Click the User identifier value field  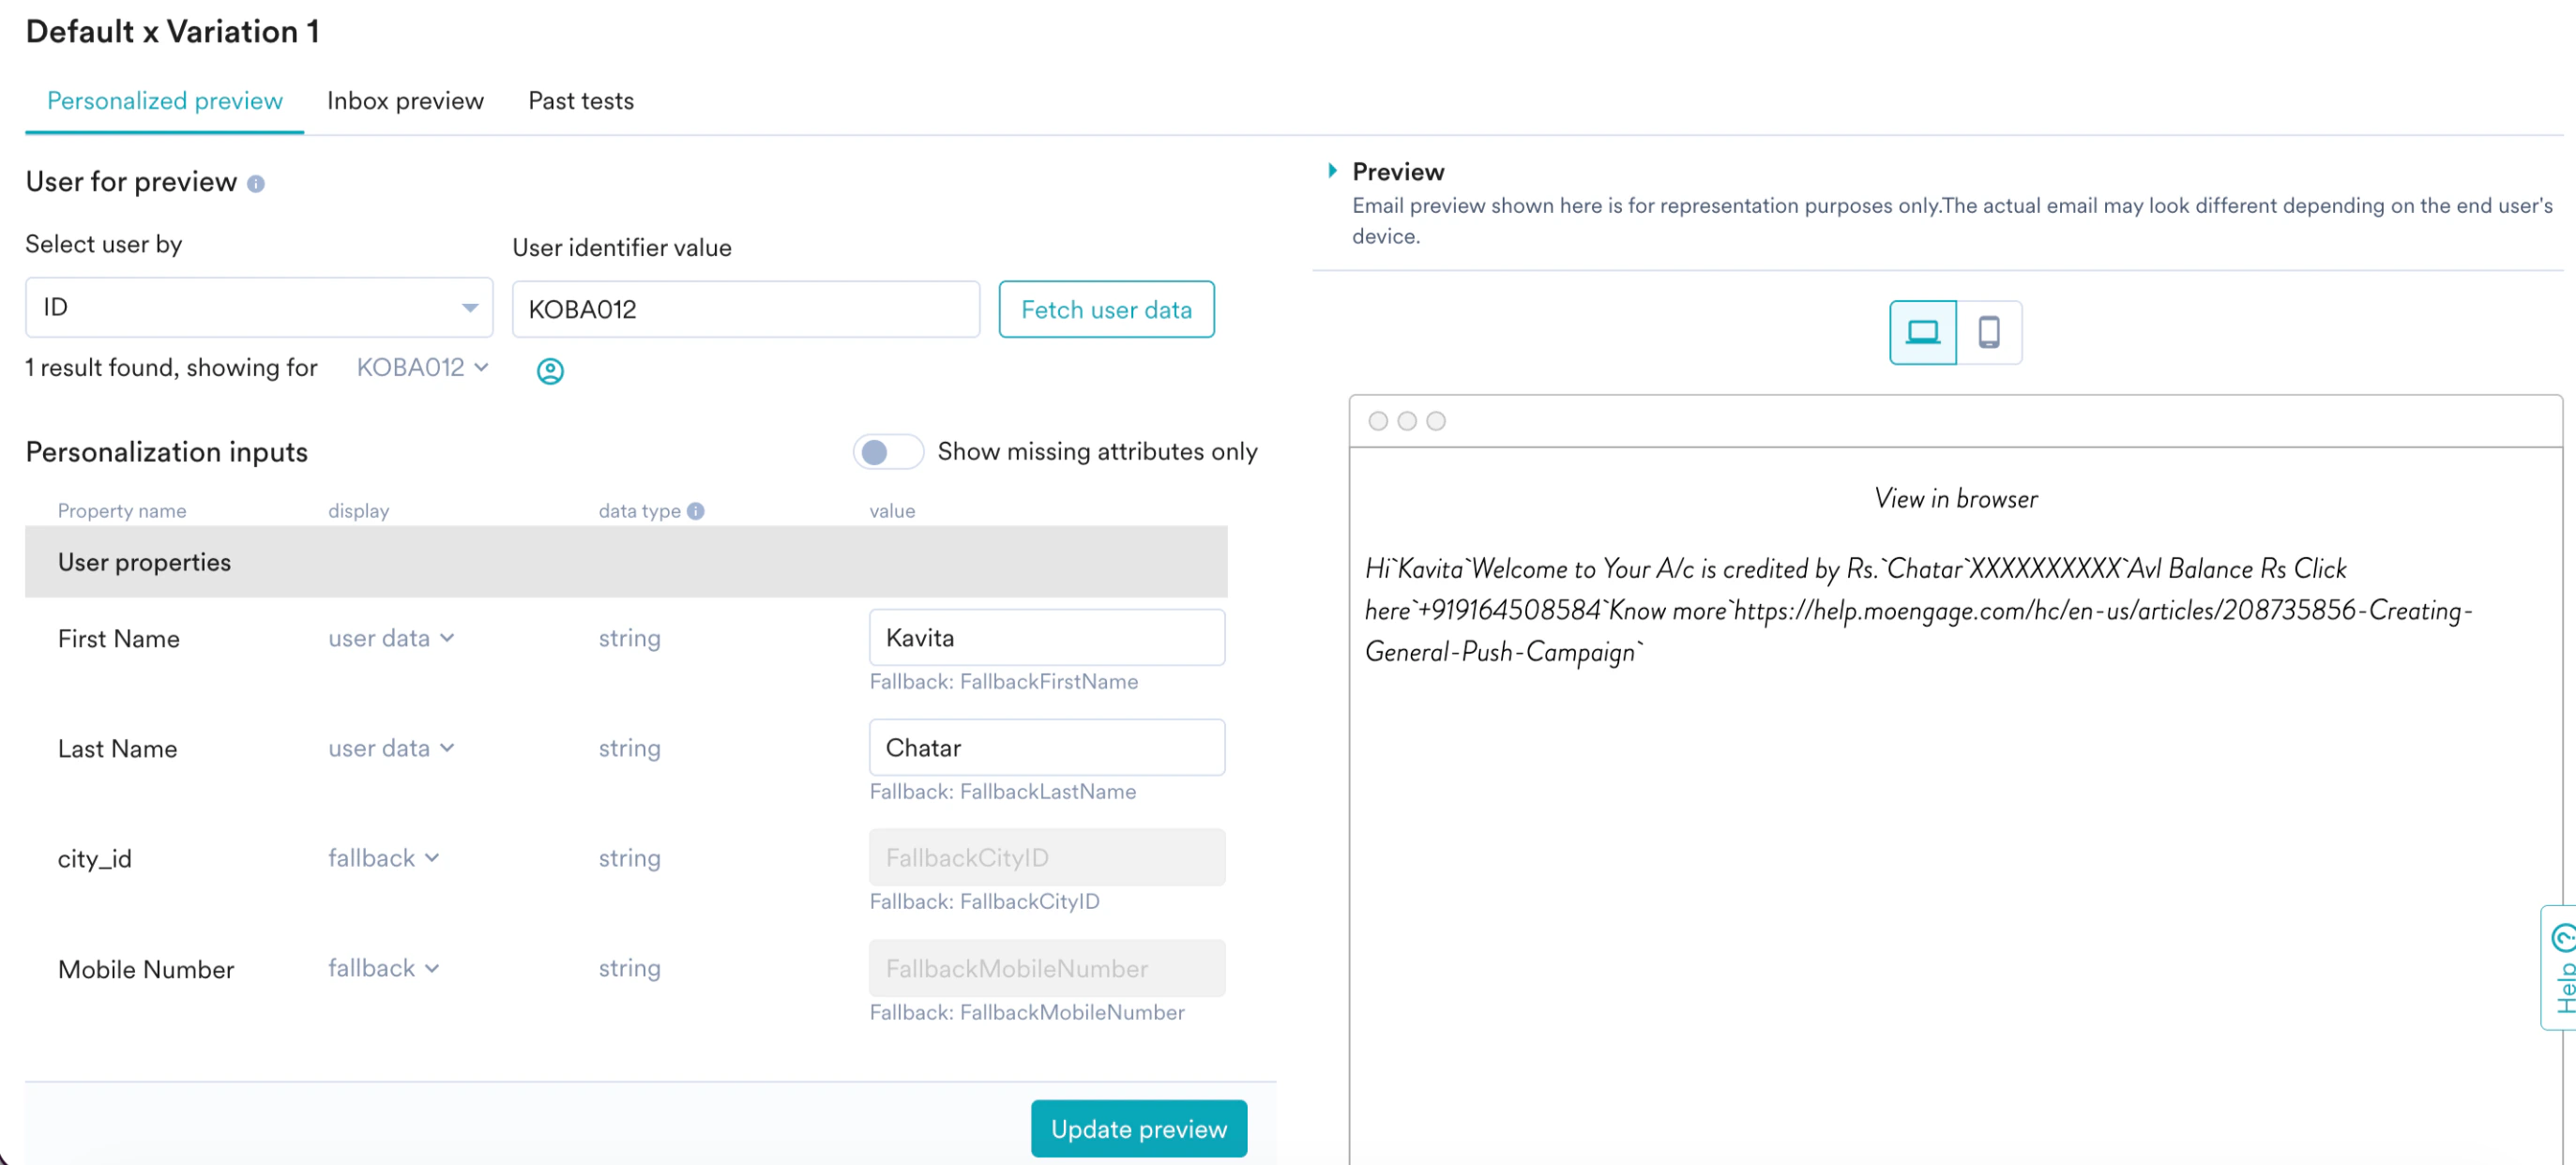745,310
